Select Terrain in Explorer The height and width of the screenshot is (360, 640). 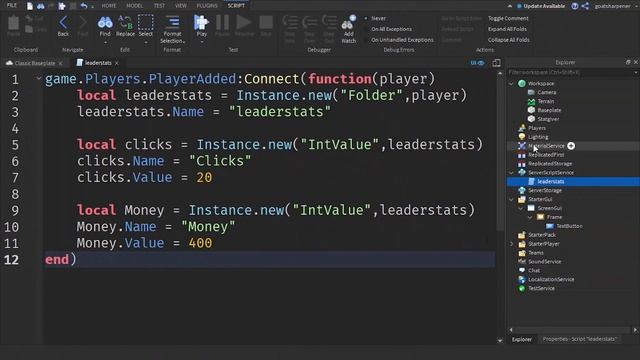pyautogui.click(x=546, y=101)
